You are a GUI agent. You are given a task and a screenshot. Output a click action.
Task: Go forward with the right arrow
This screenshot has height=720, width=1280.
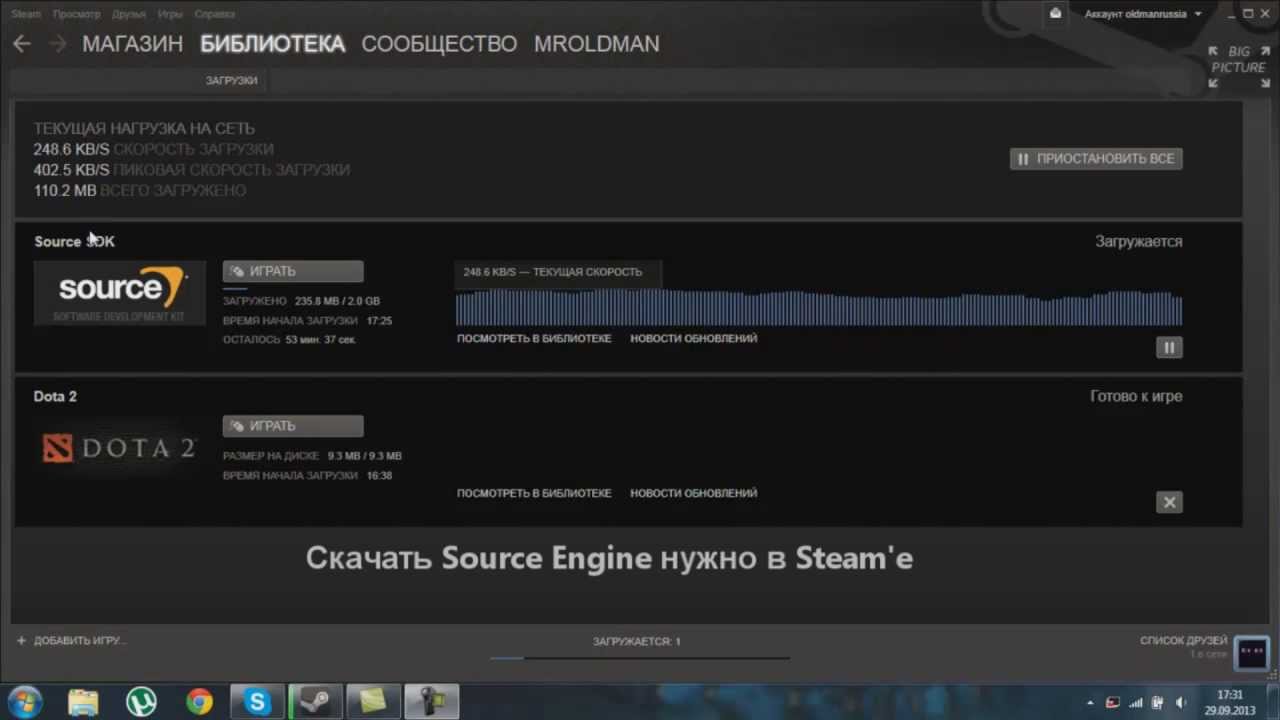pyautogui.click(x=58, y=44)
